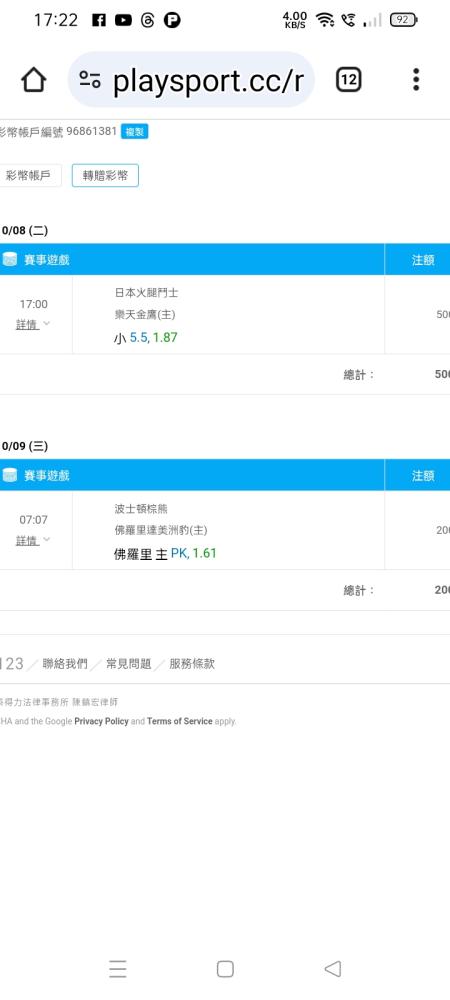
Task: Open the tab switcher showing 12 tabs
Action: [x=348, y=80]
